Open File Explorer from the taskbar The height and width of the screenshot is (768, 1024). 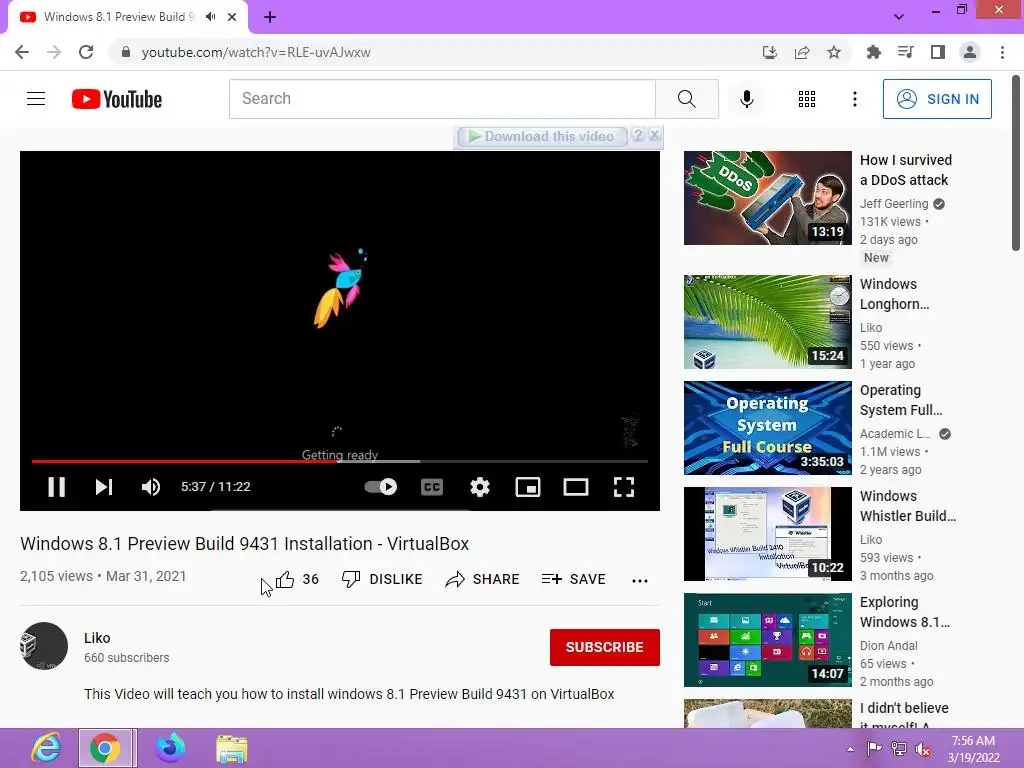[x=232, y=748]
